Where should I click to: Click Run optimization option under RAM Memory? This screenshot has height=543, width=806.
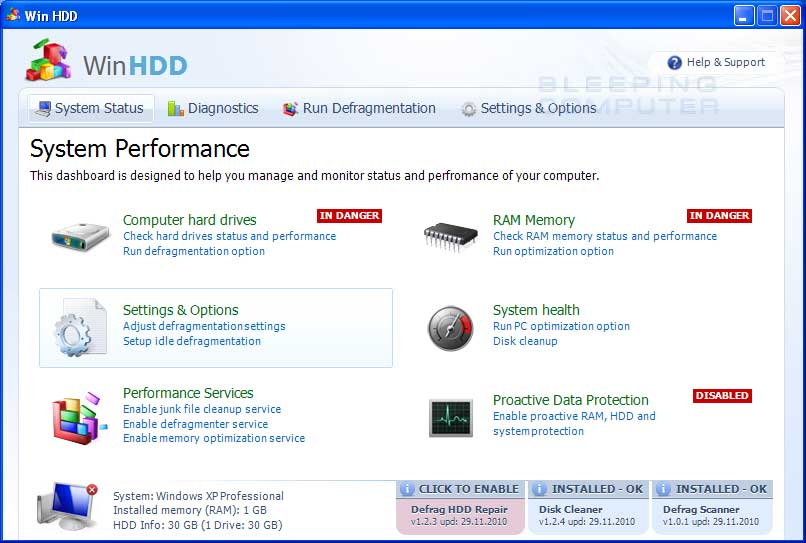[x=553, y=251]
